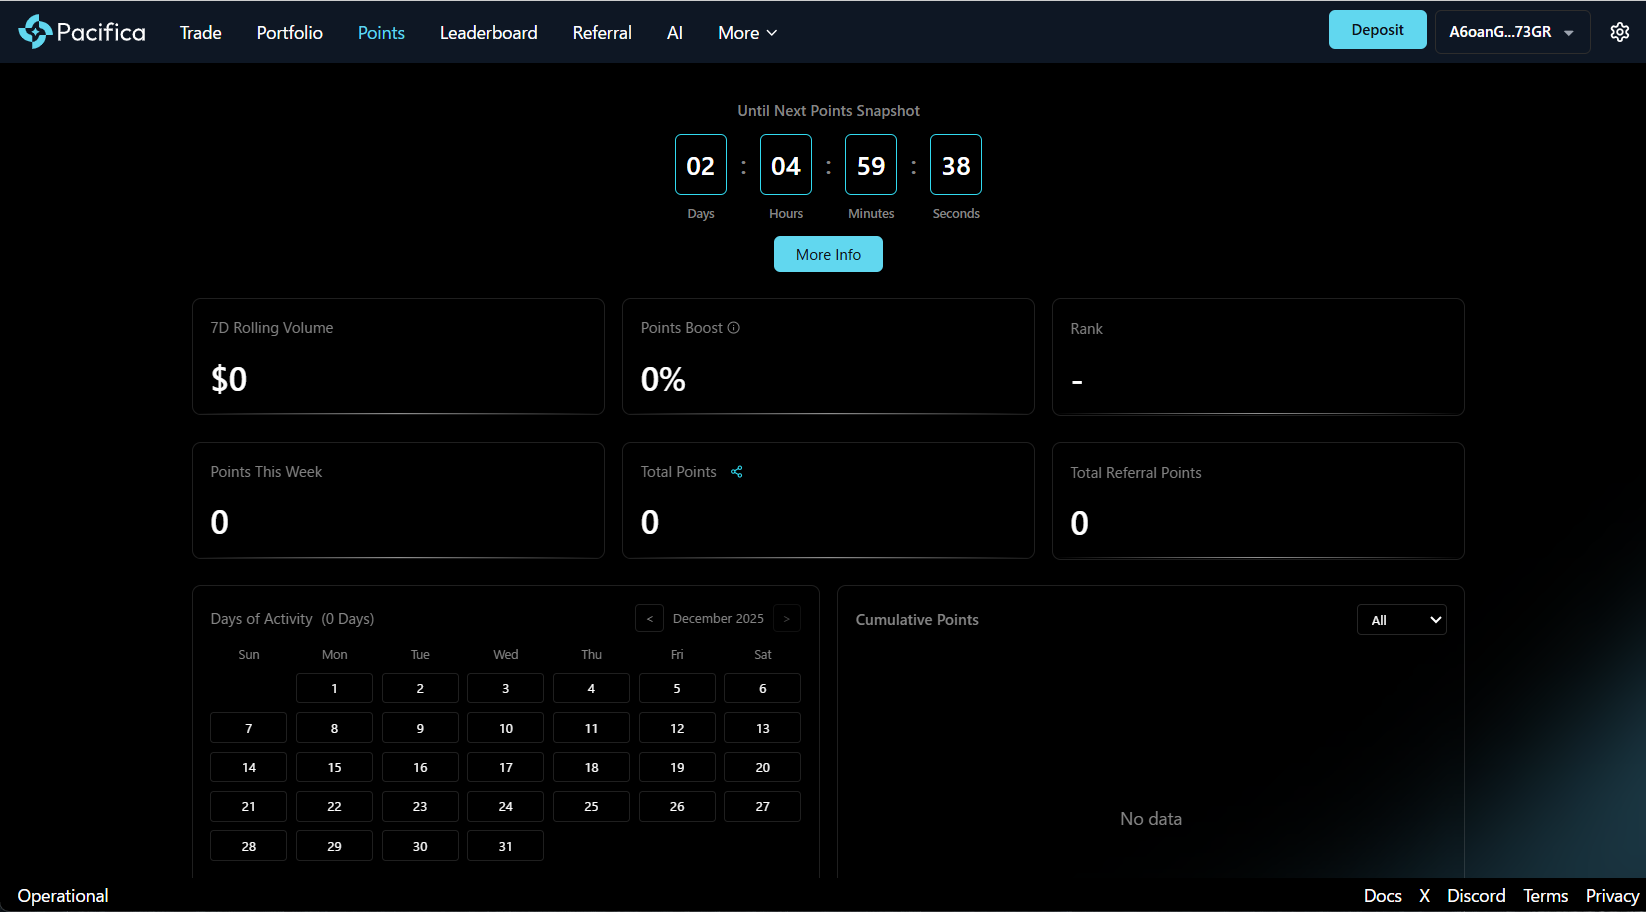Navigate to the Portfolio tab
Viewport: 1646px width, 912px height.
pos(289,33)
